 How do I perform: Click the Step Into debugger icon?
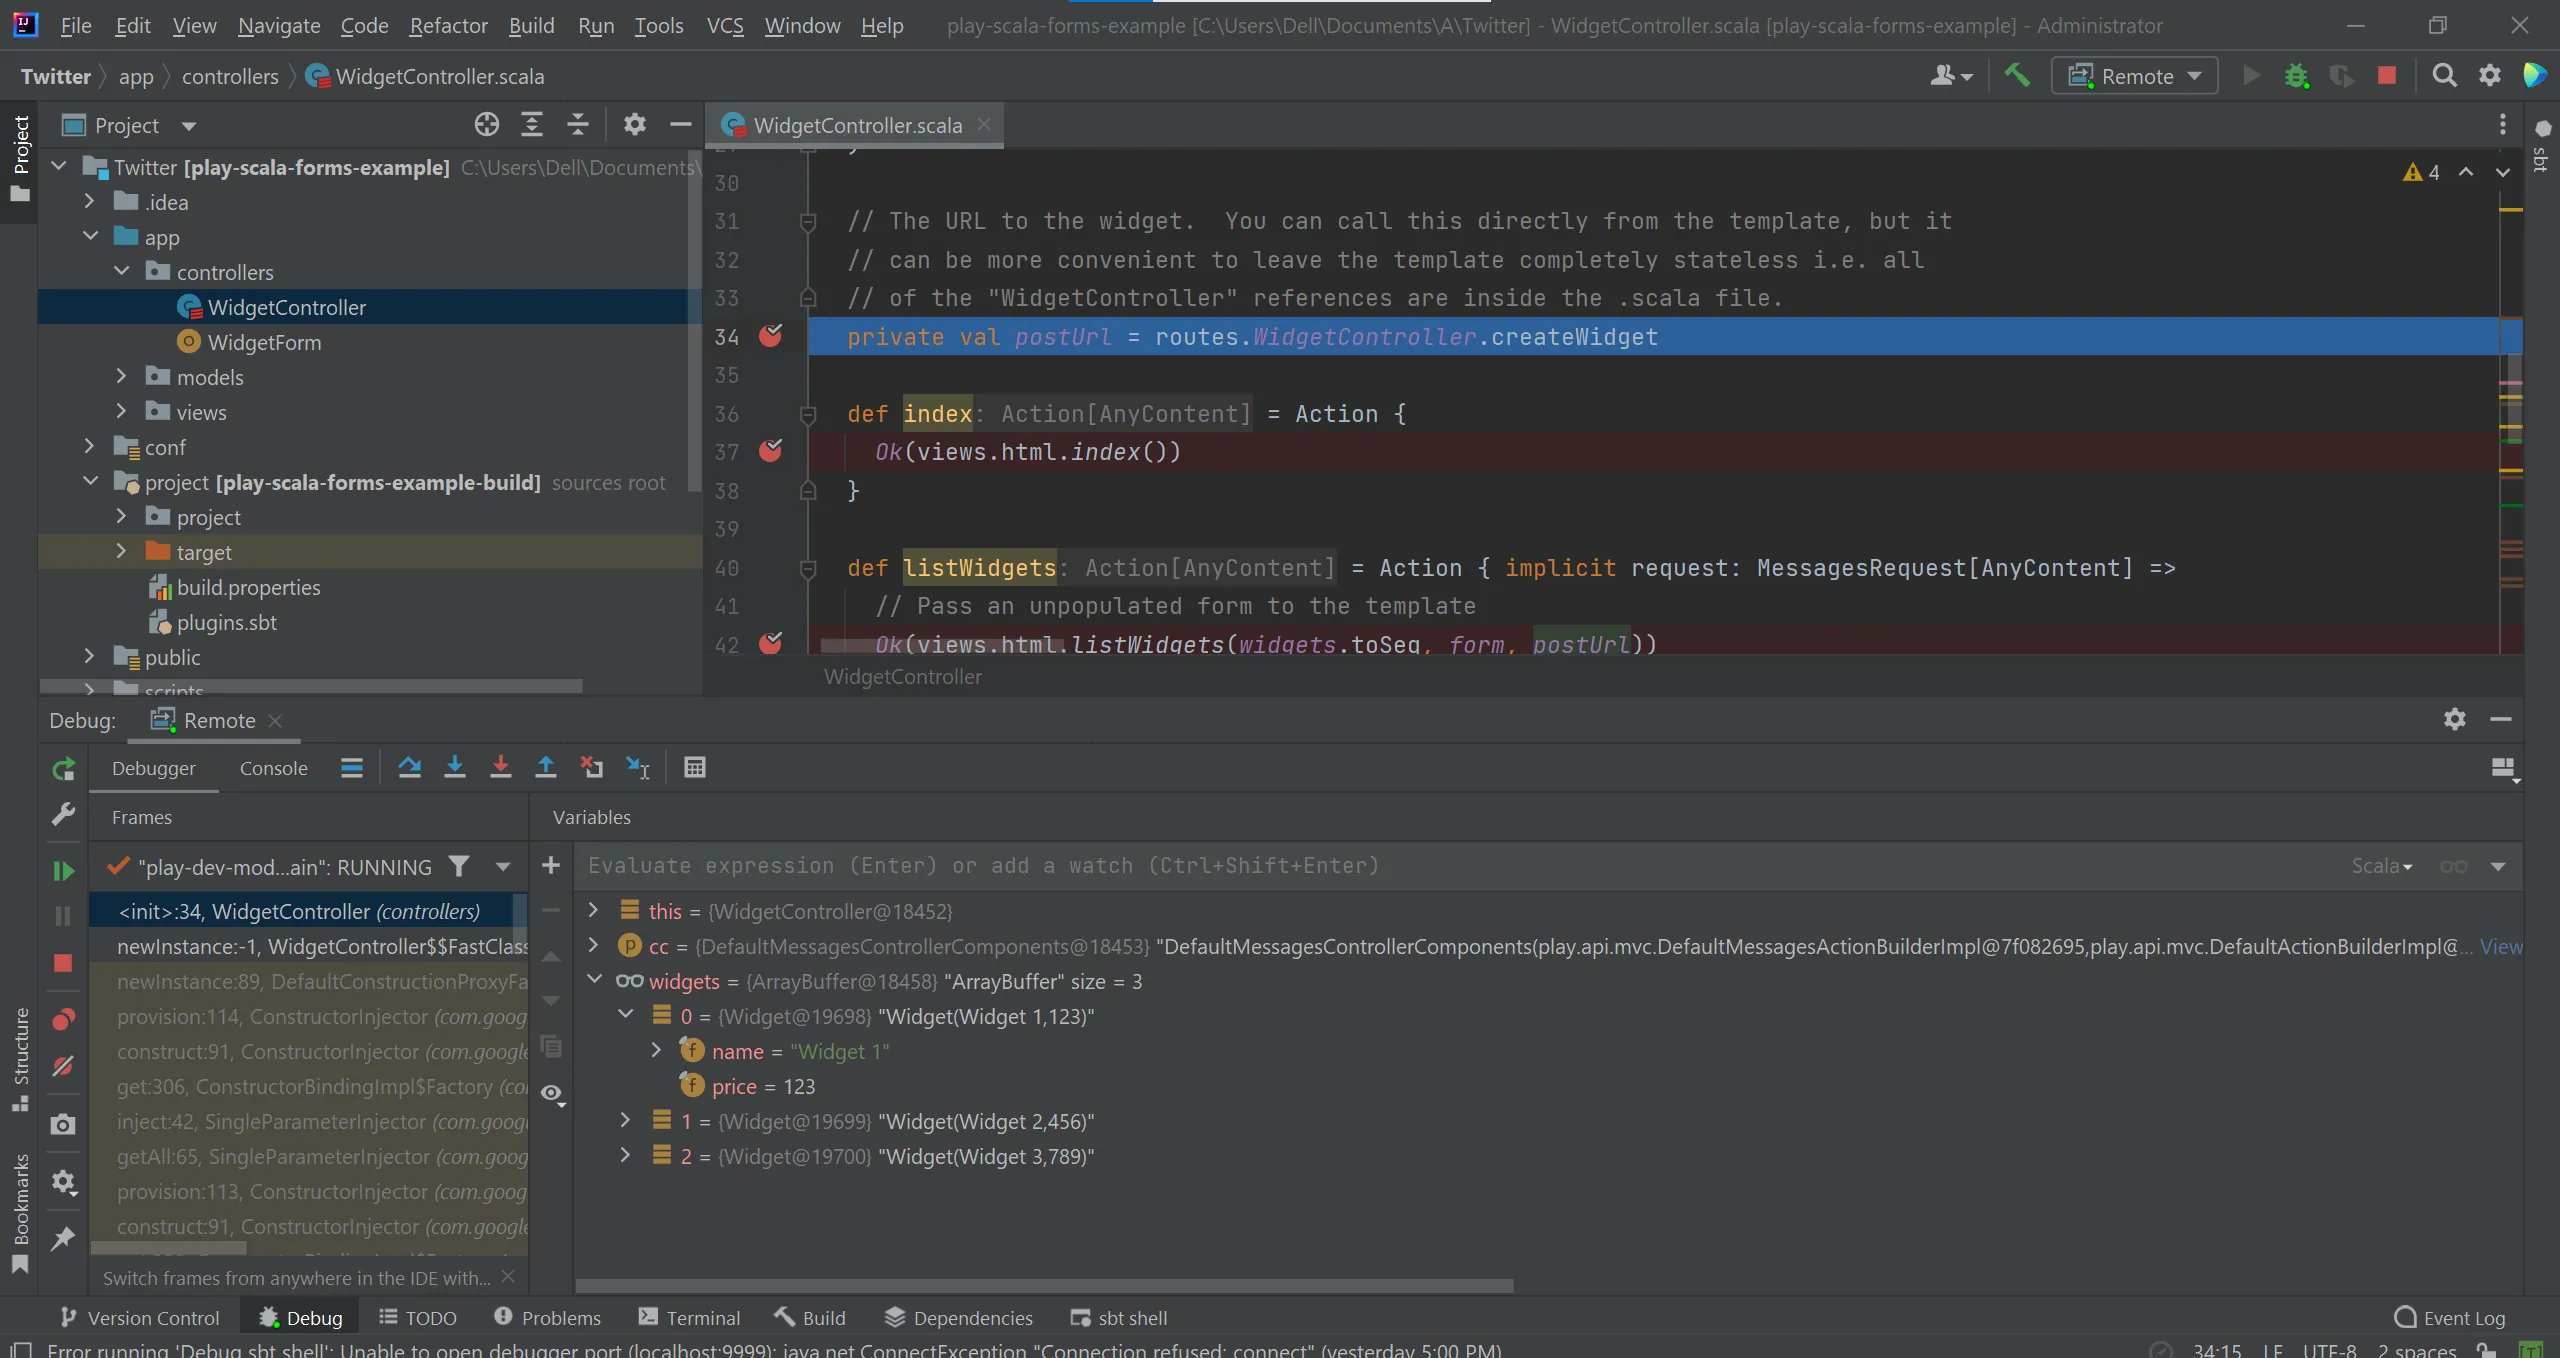[x=455, y=767]
